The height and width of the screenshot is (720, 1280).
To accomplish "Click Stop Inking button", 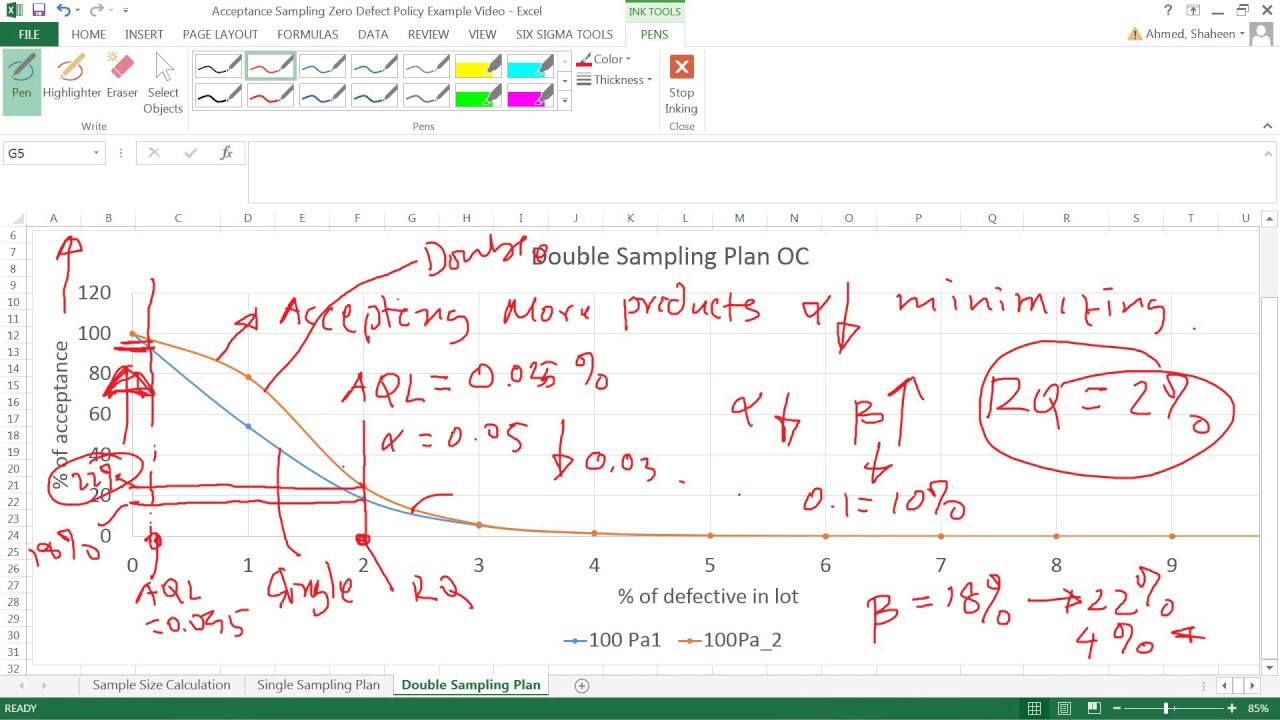I will pyautogui.click(x=682, y=85).
